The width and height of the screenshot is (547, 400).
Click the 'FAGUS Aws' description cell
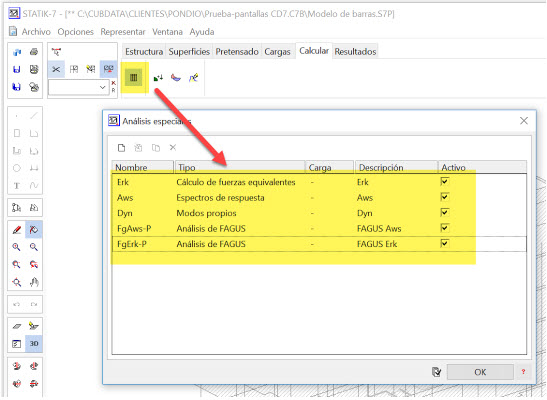point(379,228)
